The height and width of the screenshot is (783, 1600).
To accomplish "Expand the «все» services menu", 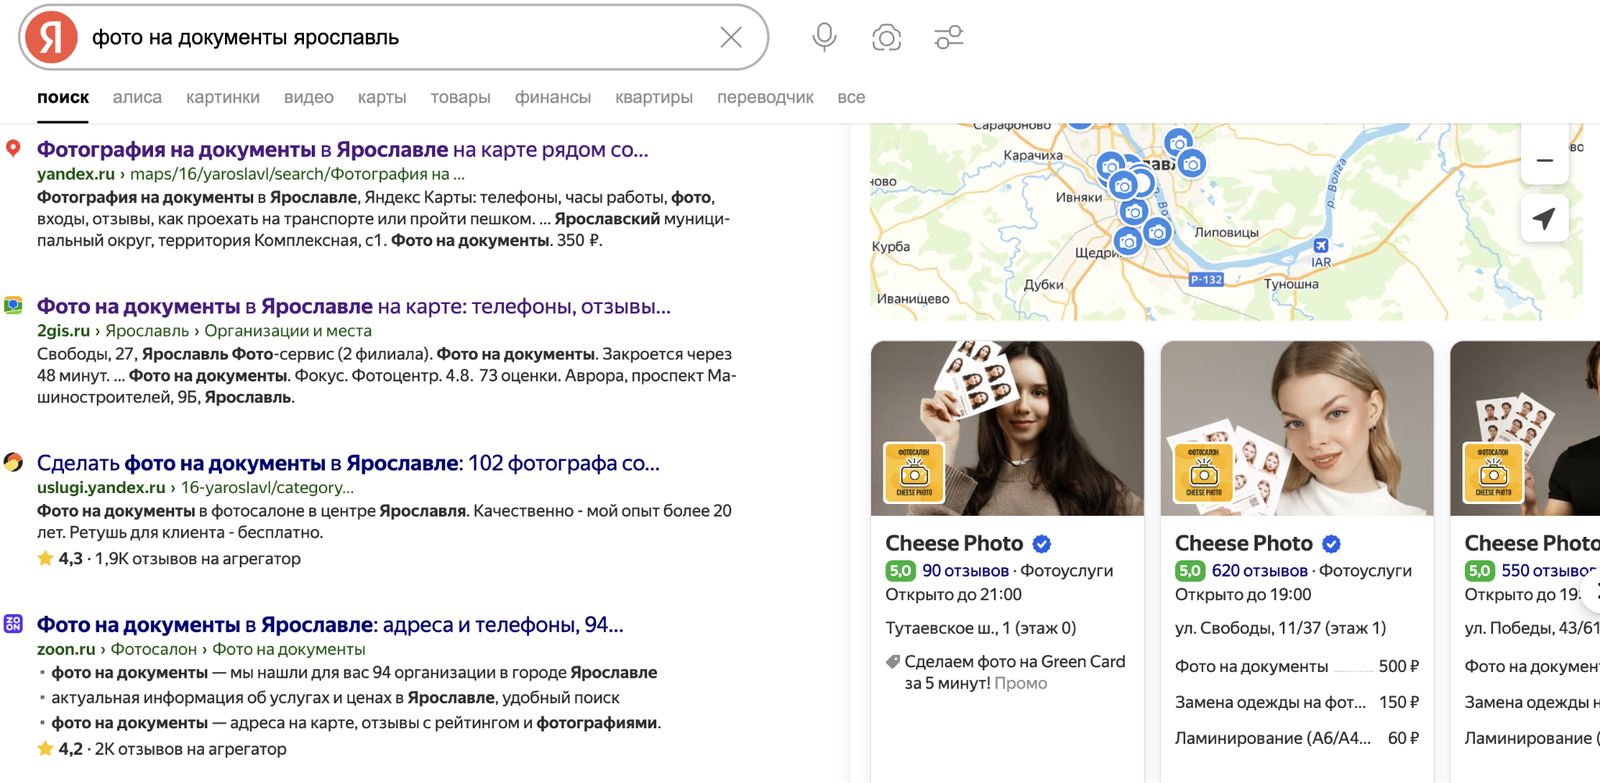I will [851, 97].
